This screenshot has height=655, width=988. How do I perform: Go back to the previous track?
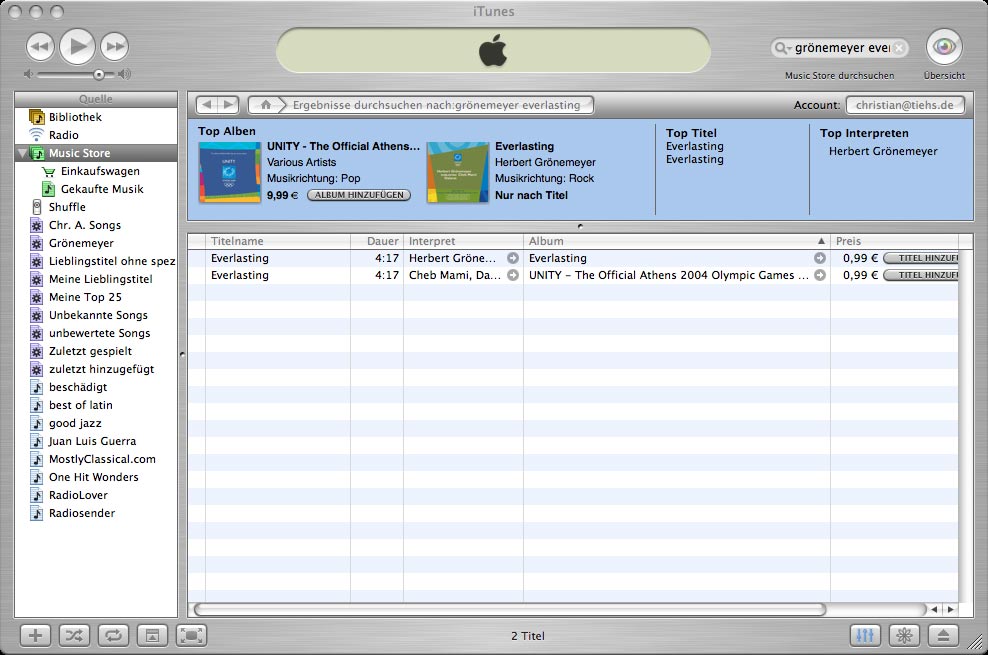40,46
